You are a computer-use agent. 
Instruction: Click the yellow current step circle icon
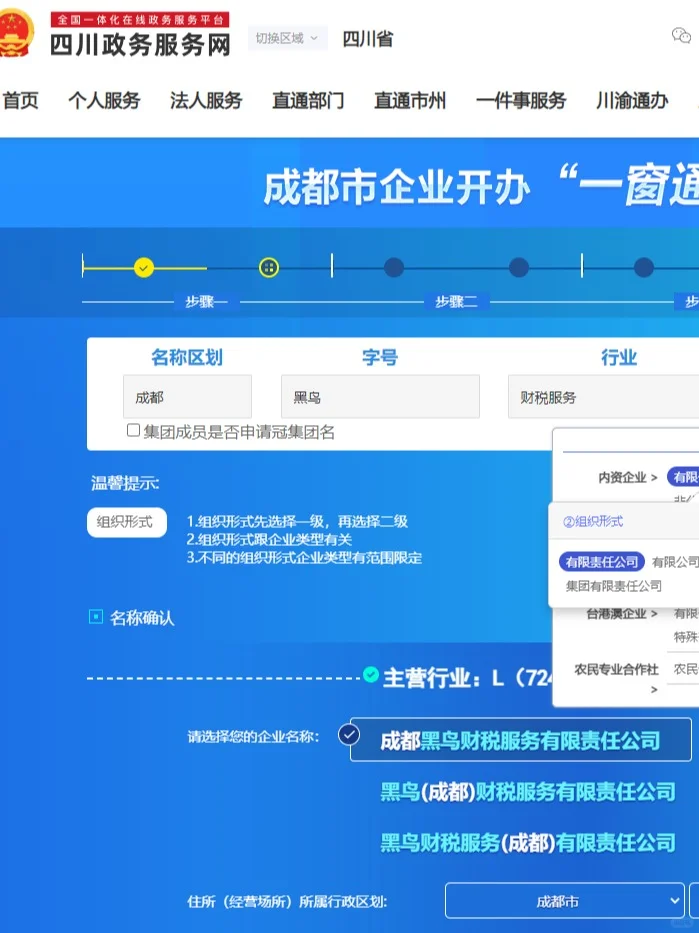click(269, 267)
